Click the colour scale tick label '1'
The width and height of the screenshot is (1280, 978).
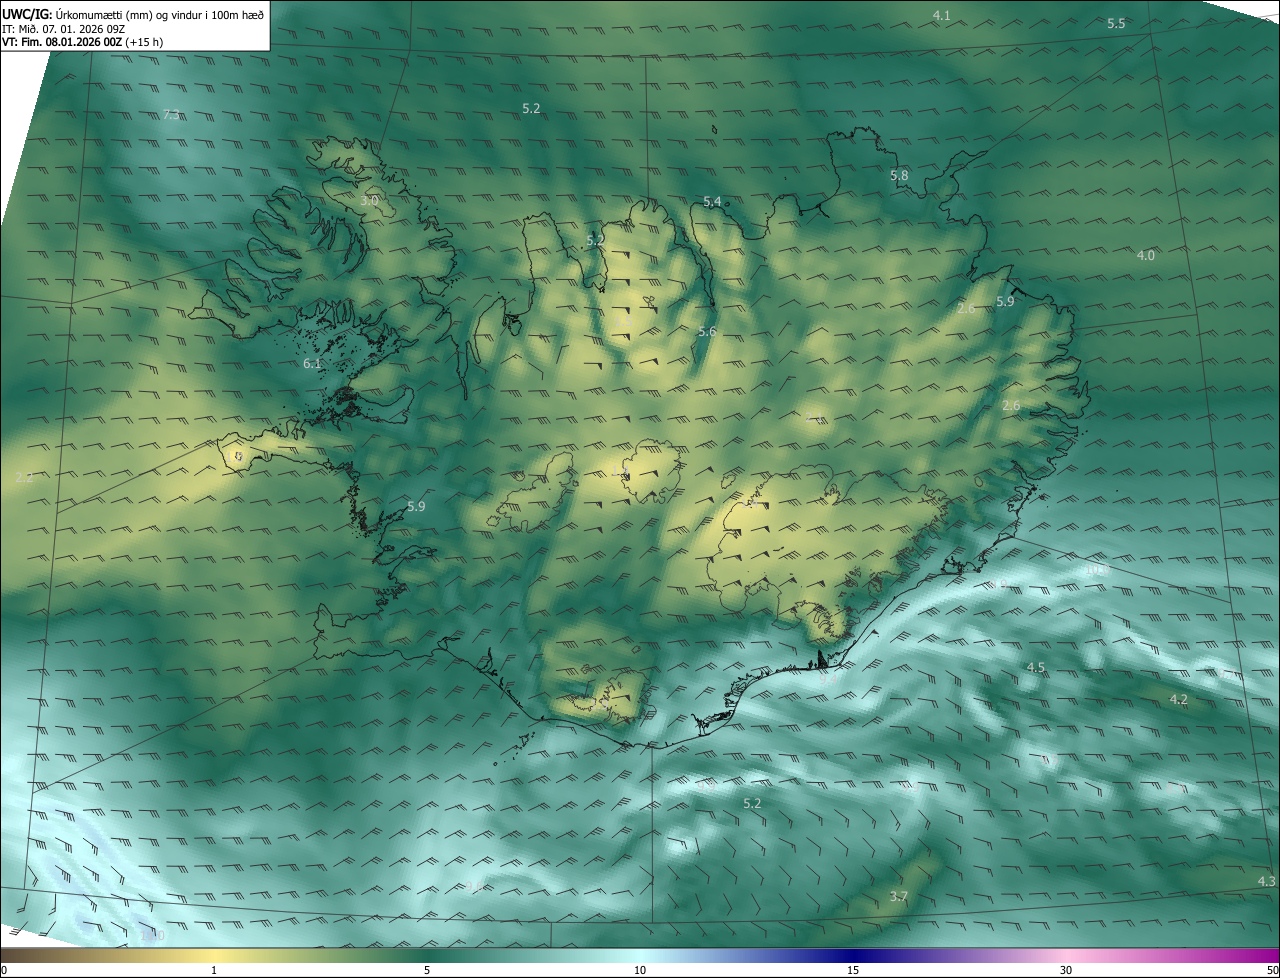click(214, 970)
